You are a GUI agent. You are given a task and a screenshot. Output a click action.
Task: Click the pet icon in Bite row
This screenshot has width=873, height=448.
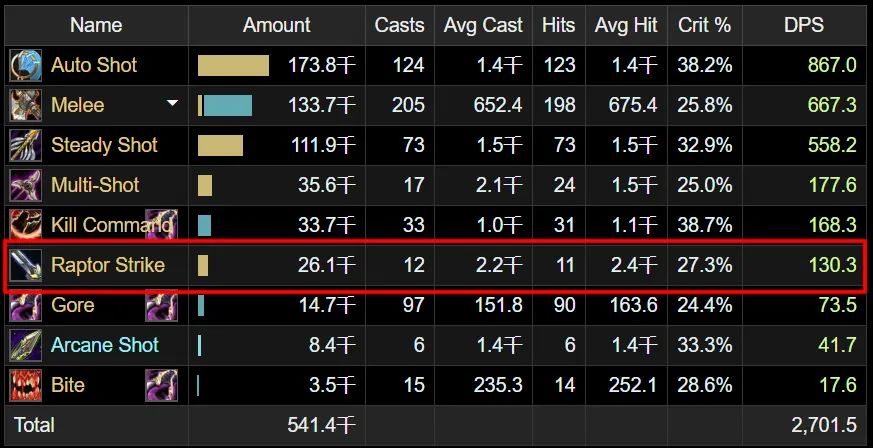[x=161, y=385]
